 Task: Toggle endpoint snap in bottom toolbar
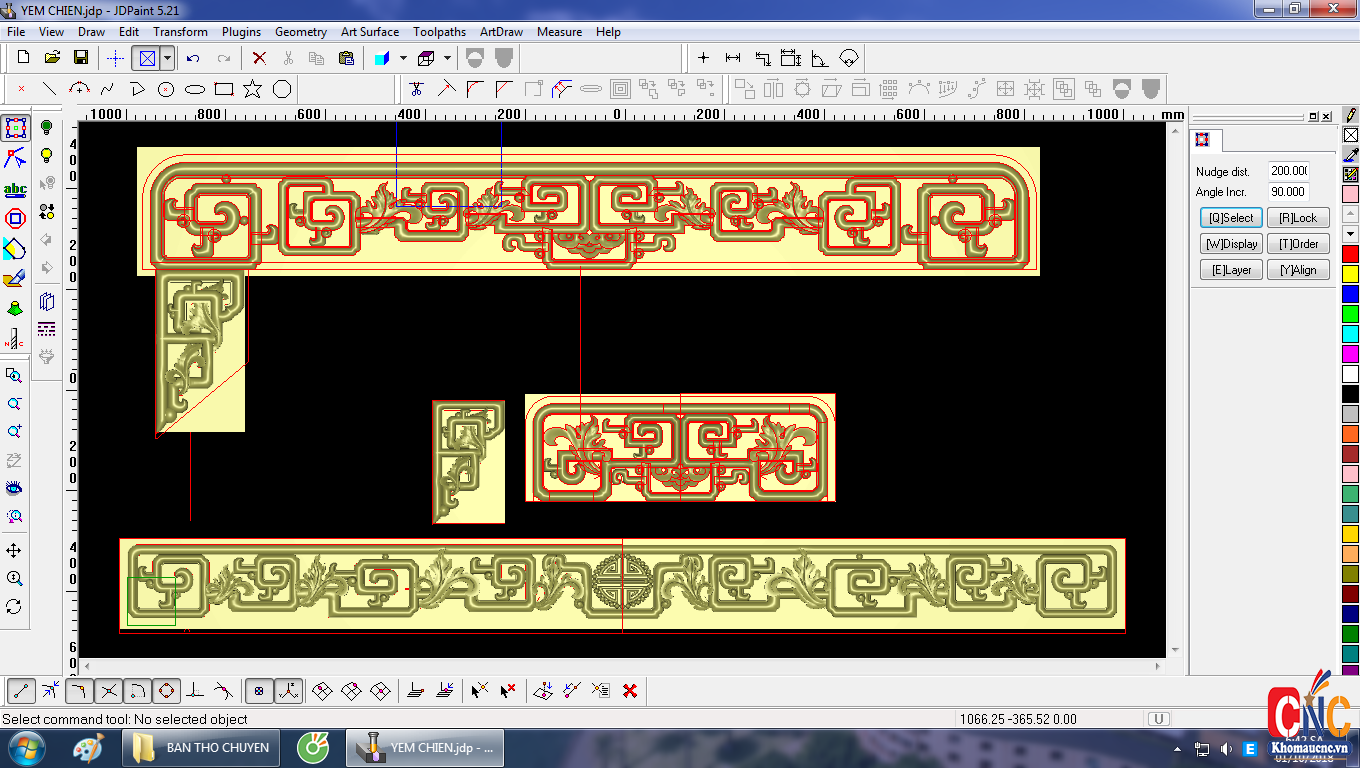coord(22,690)
